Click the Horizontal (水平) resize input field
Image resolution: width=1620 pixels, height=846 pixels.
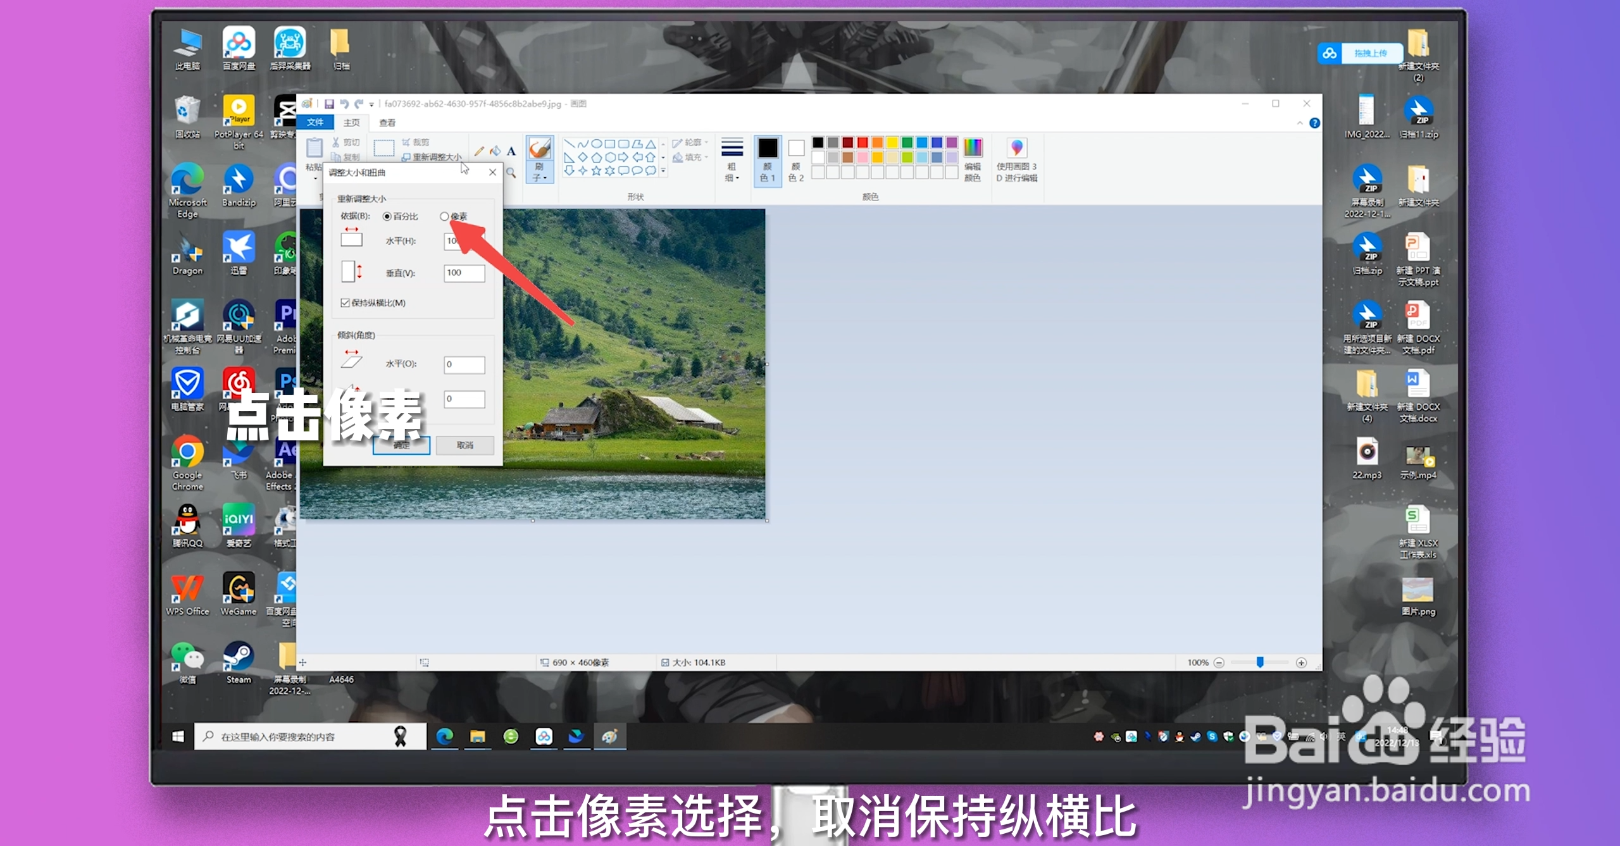click(x=464, y=241)
